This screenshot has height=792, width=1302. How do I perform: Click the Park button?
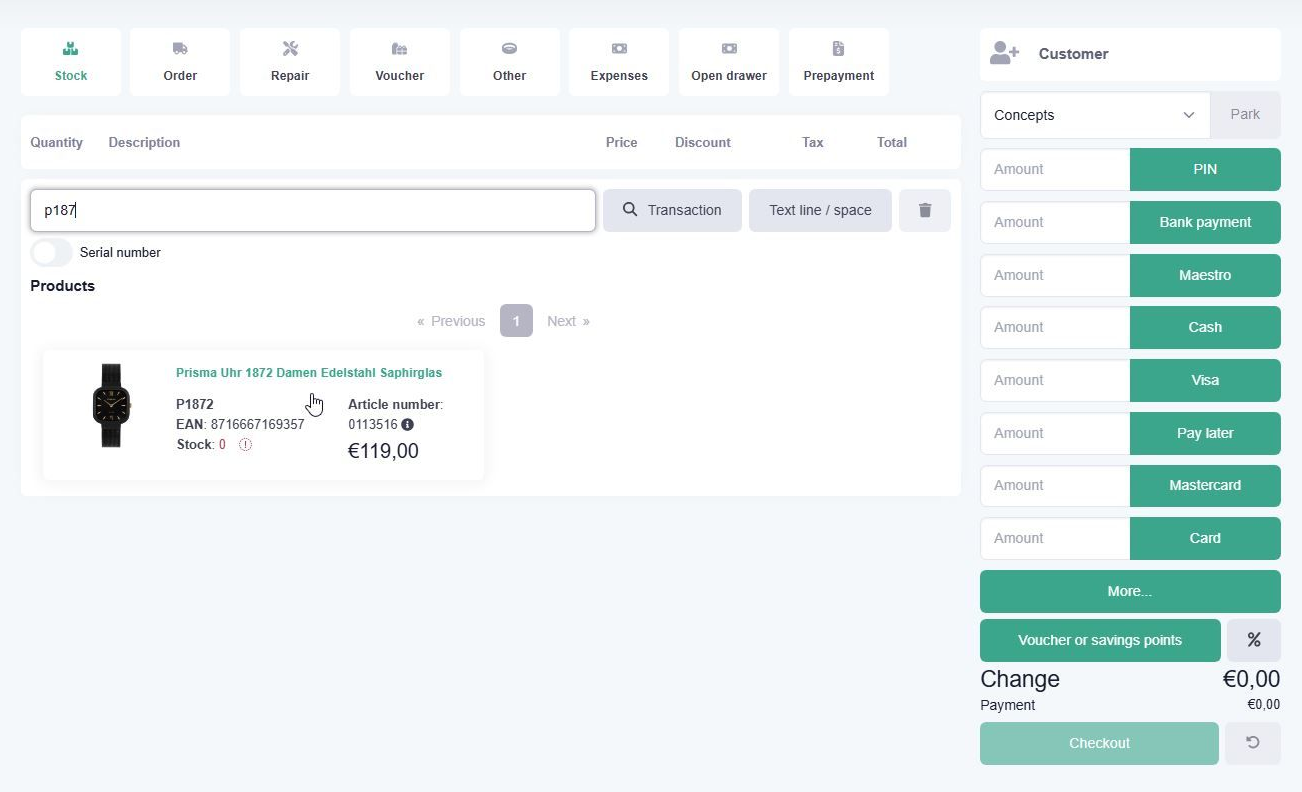[1245, 115]
